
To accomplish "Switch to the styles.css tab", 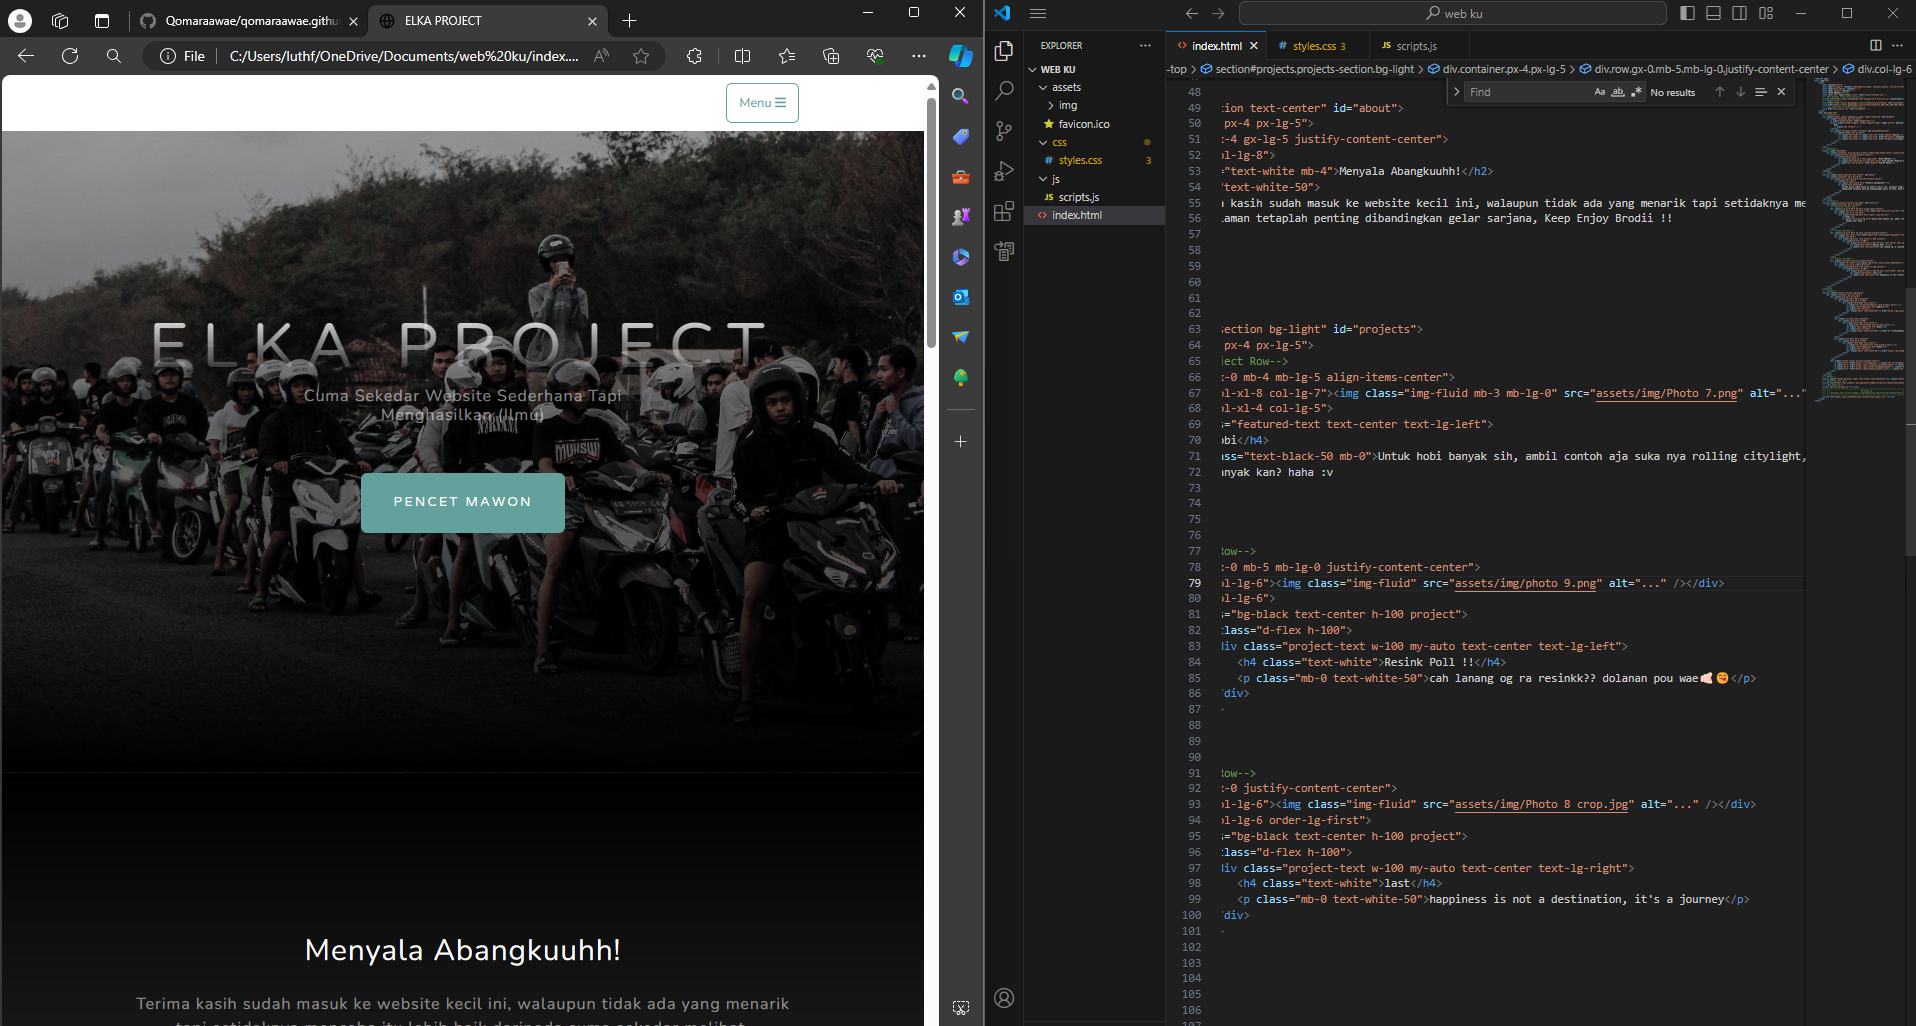I will pos(1313,45).
